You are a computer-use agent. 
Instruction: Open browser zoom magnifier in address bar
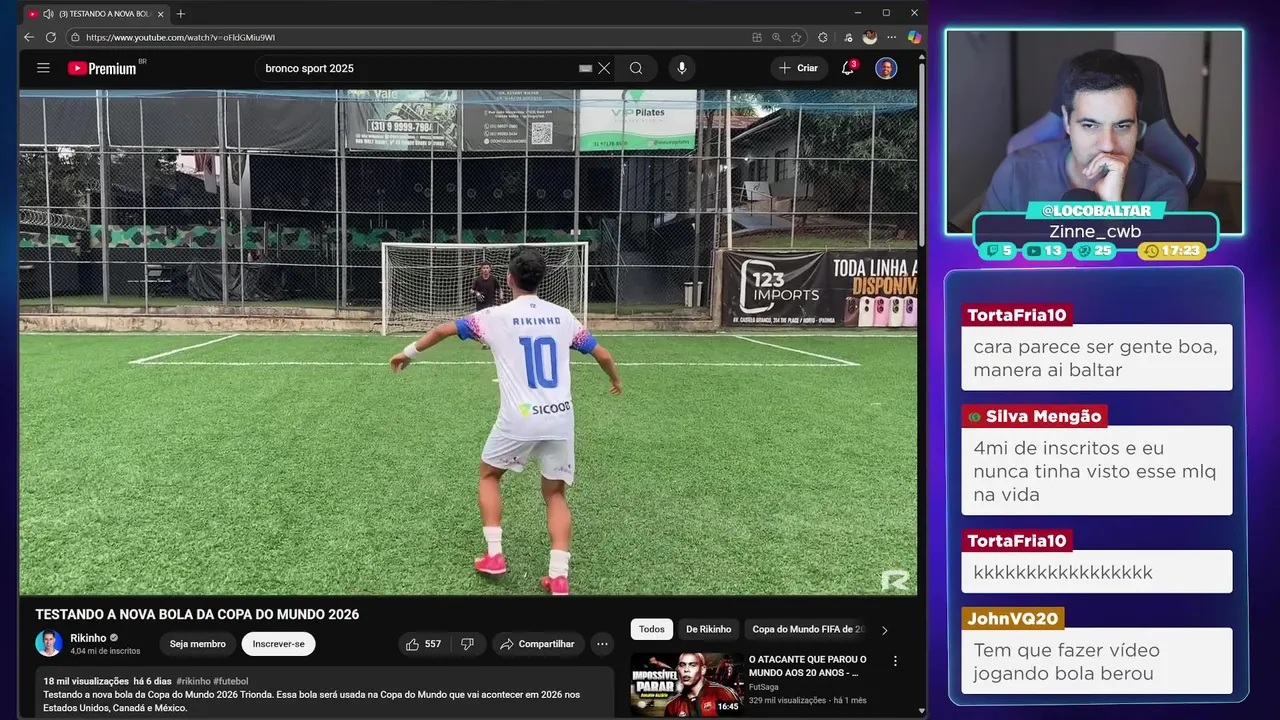click(x=776, y=37)
